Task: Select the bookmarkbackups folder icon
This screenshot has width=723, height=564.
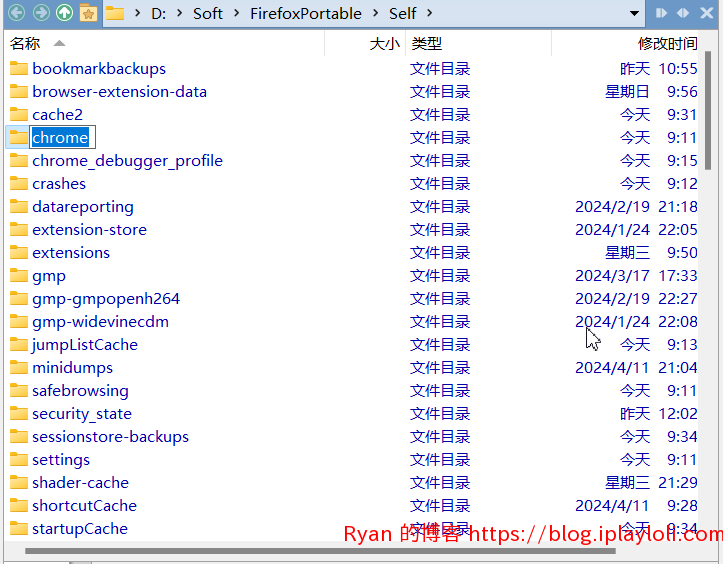Action: coord(19,68)
